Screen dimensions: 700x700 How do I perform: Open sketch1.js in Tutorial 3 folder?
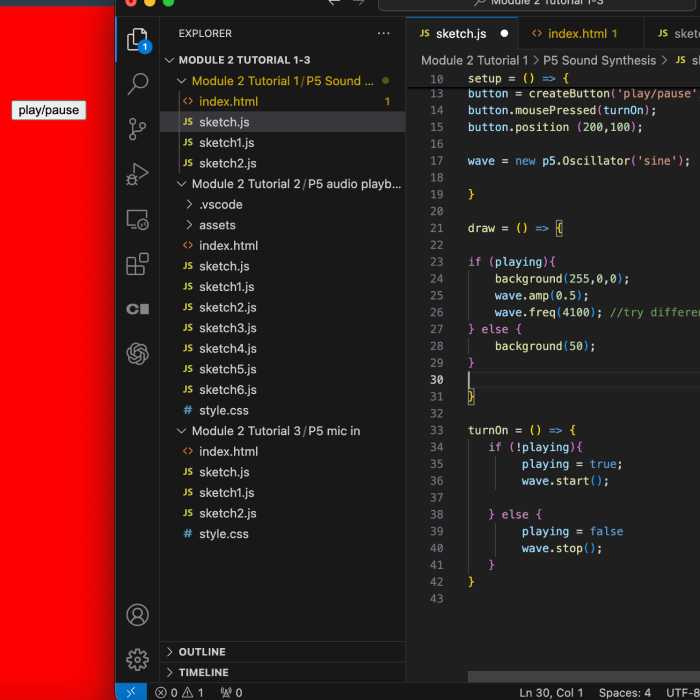tap(282, 492)
